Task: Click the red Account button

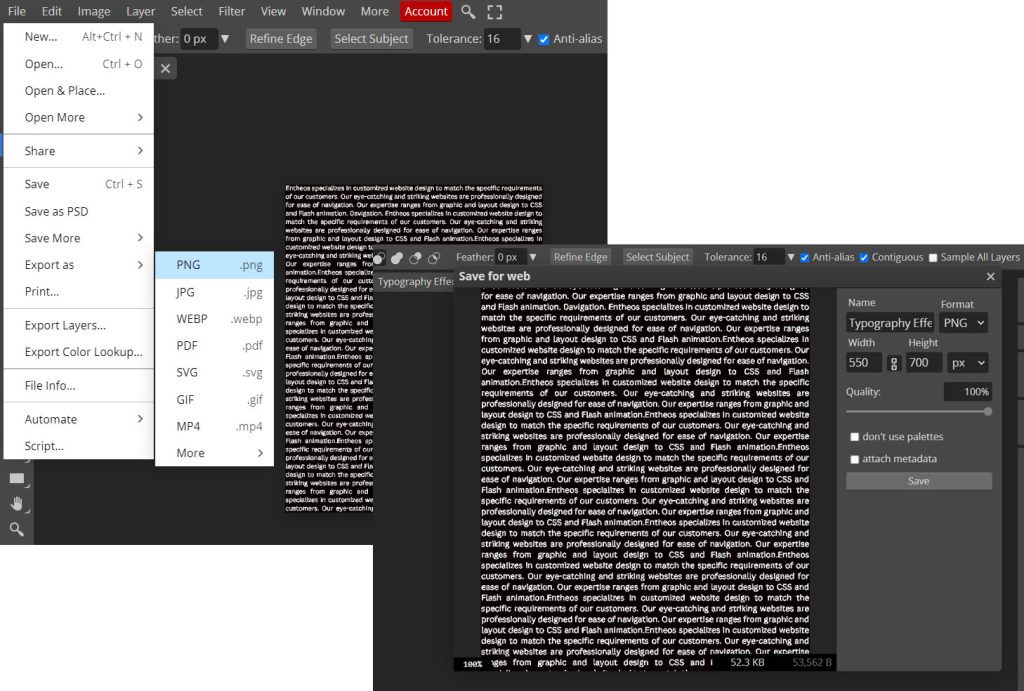Action: pos(426,12)
